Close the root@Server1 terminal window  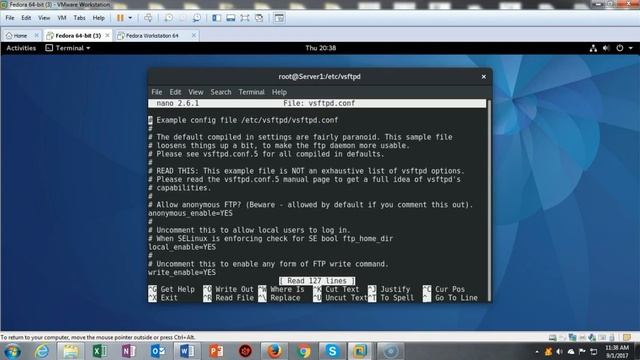coord(484,77)
